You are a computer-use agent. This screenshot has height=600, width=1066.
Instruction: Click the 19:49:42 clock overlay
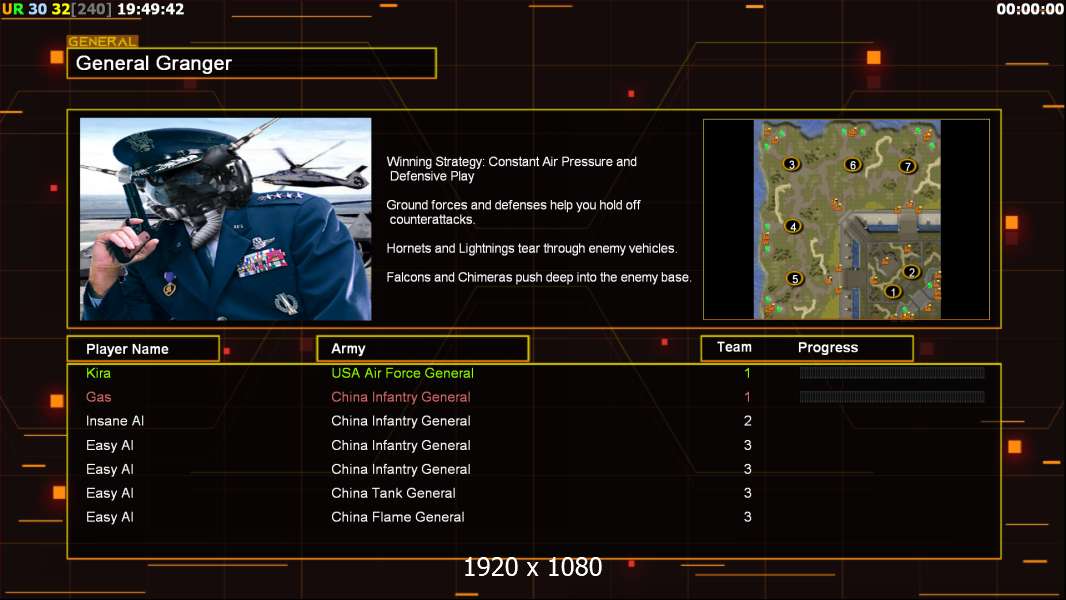pyautogui.click(x=150, y=9)
